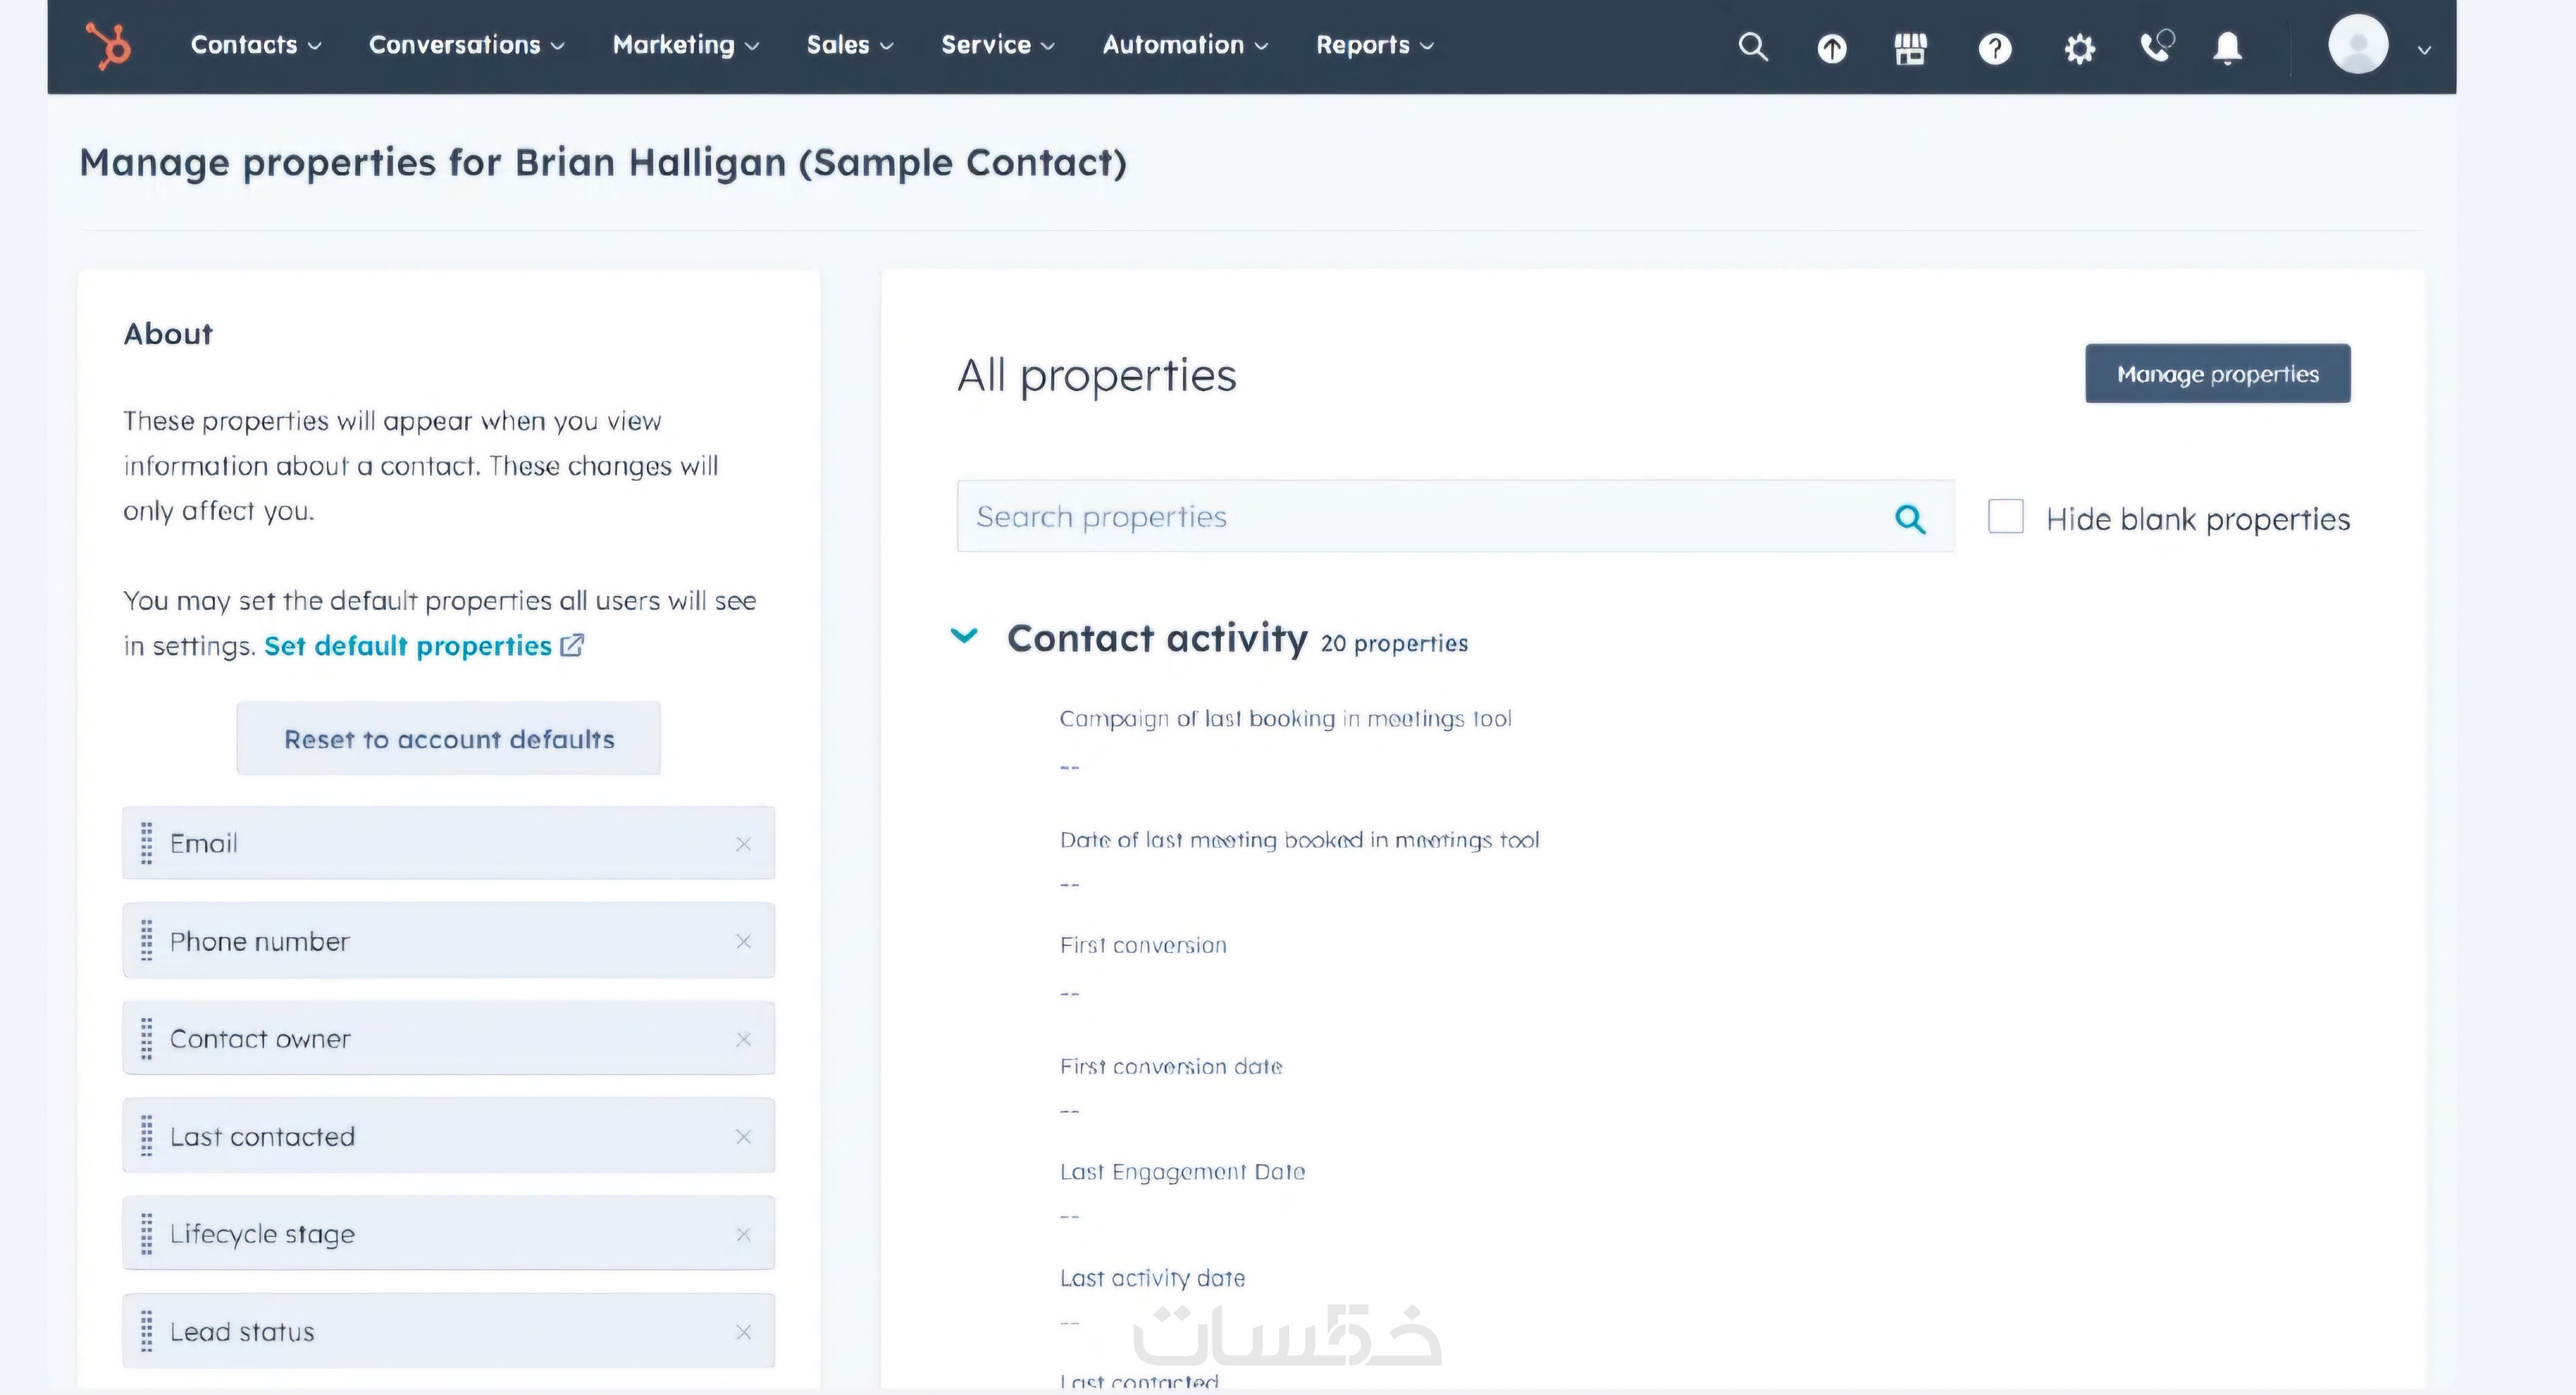Image resolution: width=2576 pixels, height=1395 pixels.
Task: Grab the drag handle for Contact owner
Action: (146, 1038)
